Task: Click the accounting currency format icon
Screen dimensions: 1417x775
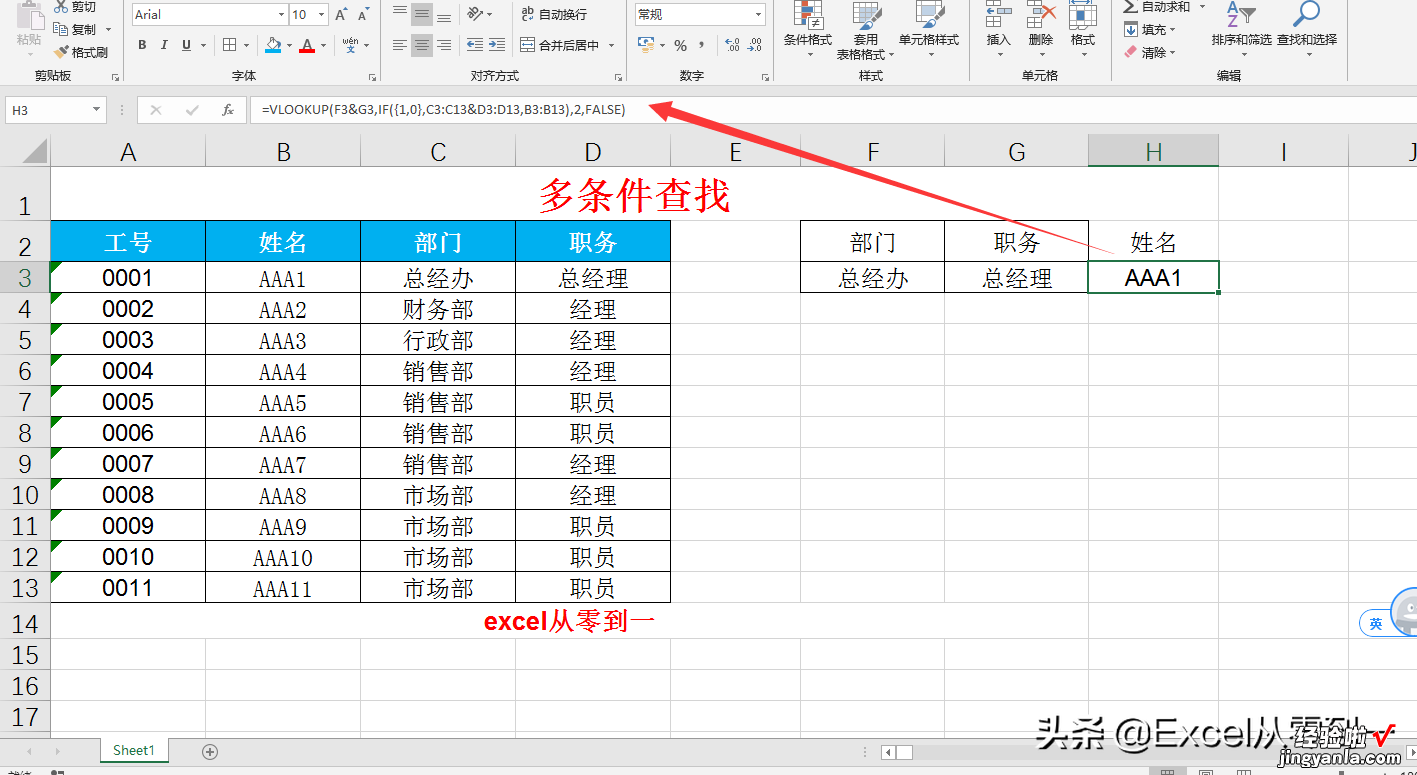Action: click(x=645, y=45)
